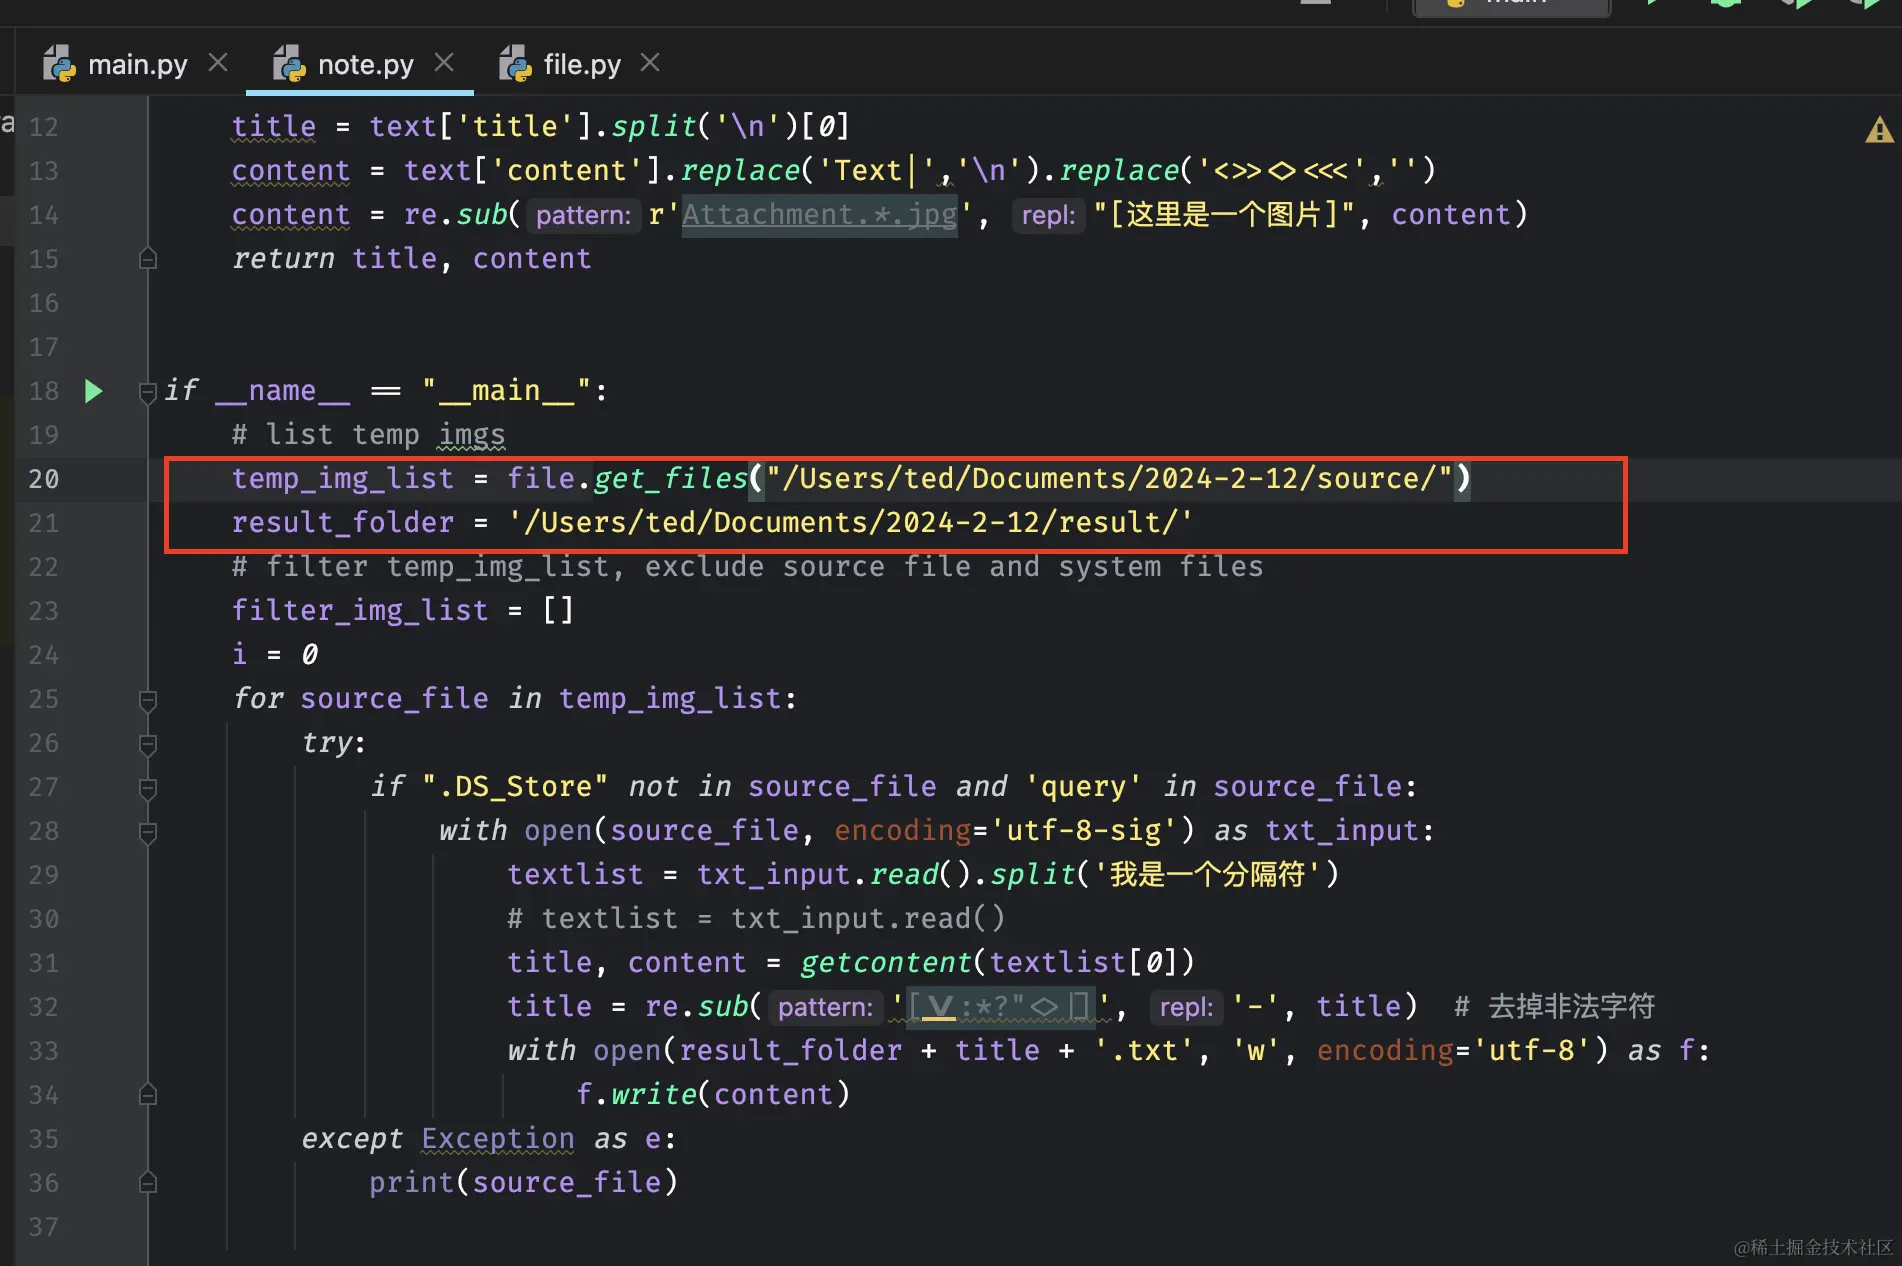Click the "[这里是一个图片]" replacement string

coord(1225,215)
